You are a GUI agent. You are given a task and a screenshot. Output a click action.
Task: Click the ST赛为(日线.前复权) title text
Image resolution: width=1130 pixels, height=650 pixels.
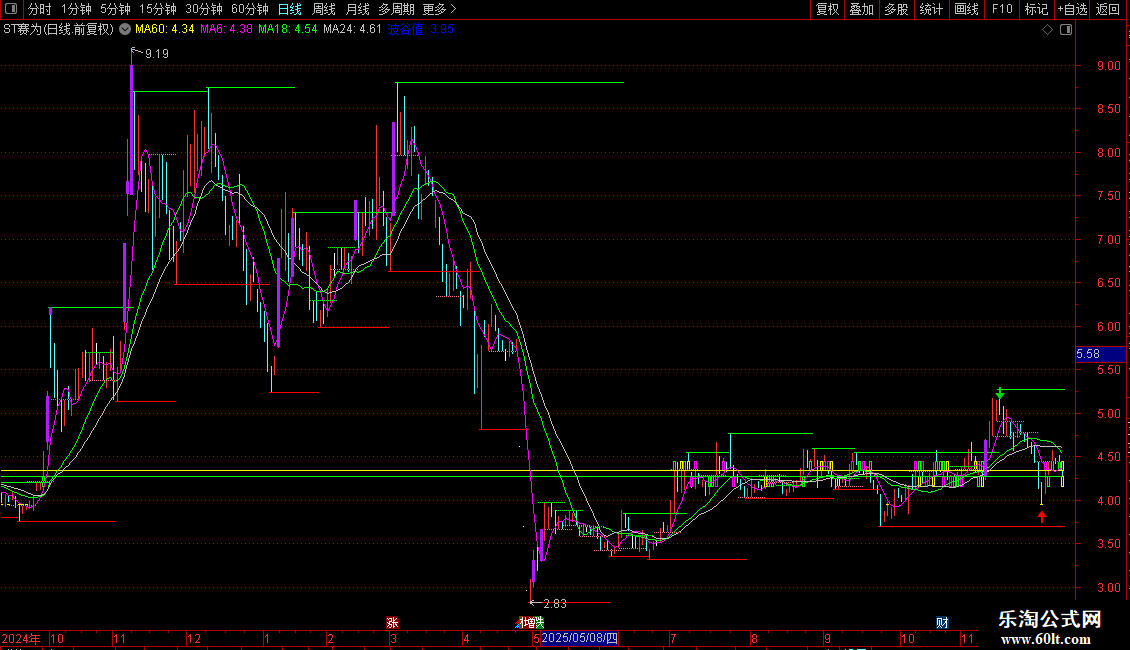point(58,30)
